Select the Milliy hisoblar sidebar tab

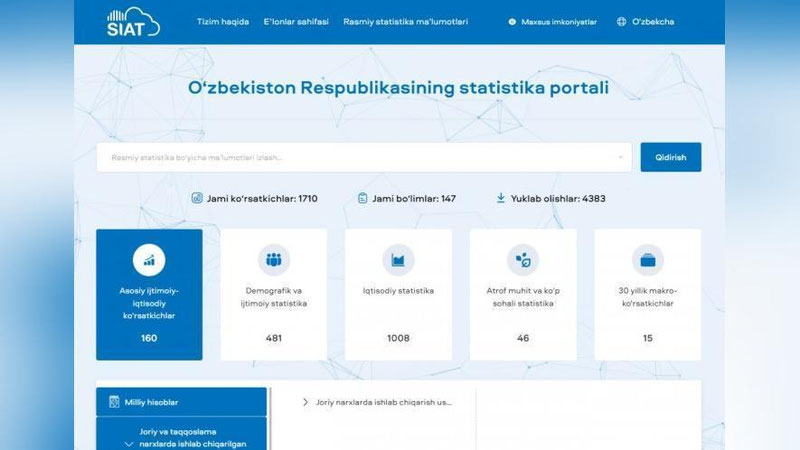pyautogui.click(x=182, y=402)
